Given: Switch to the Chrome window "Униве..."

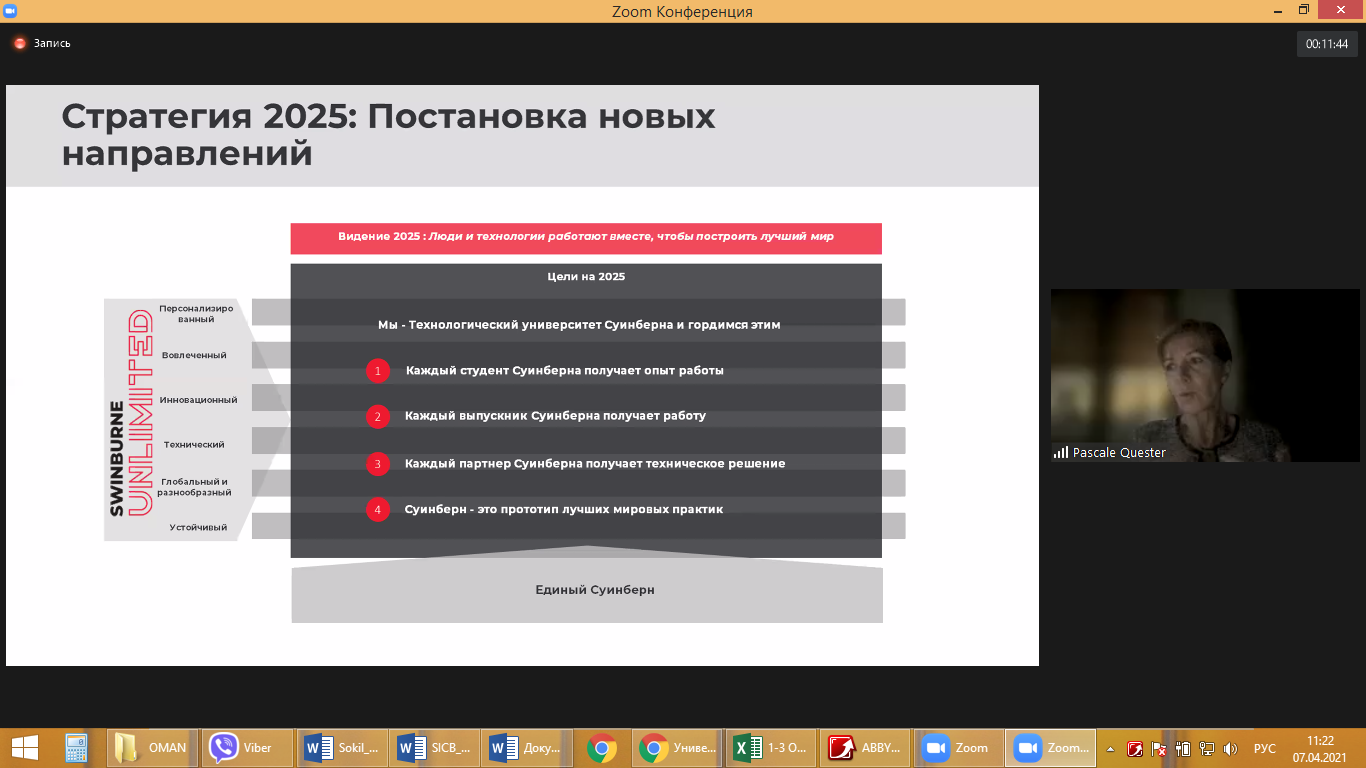Looking at the screenshot, I should [x=679, y=748].
